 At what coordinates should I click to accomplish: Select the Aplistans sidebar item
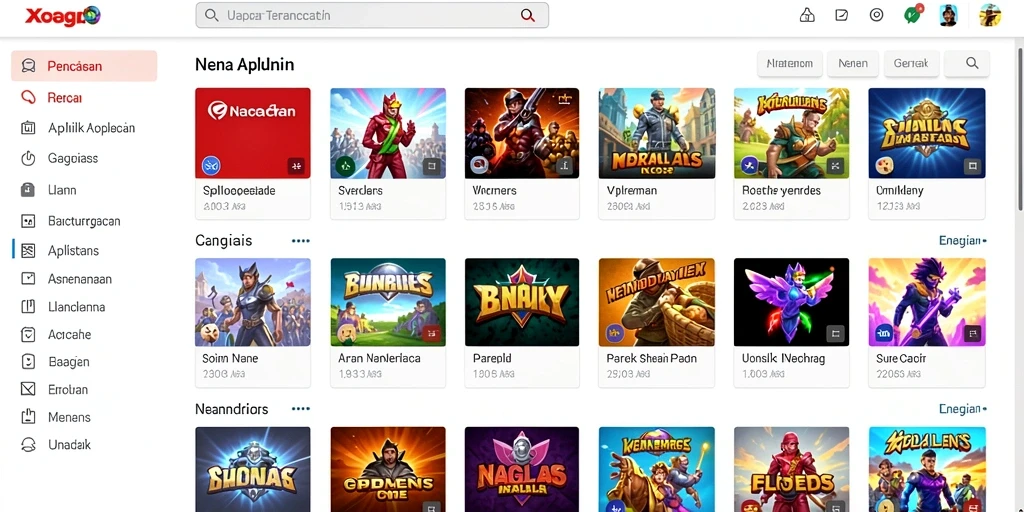pos(73,250)
